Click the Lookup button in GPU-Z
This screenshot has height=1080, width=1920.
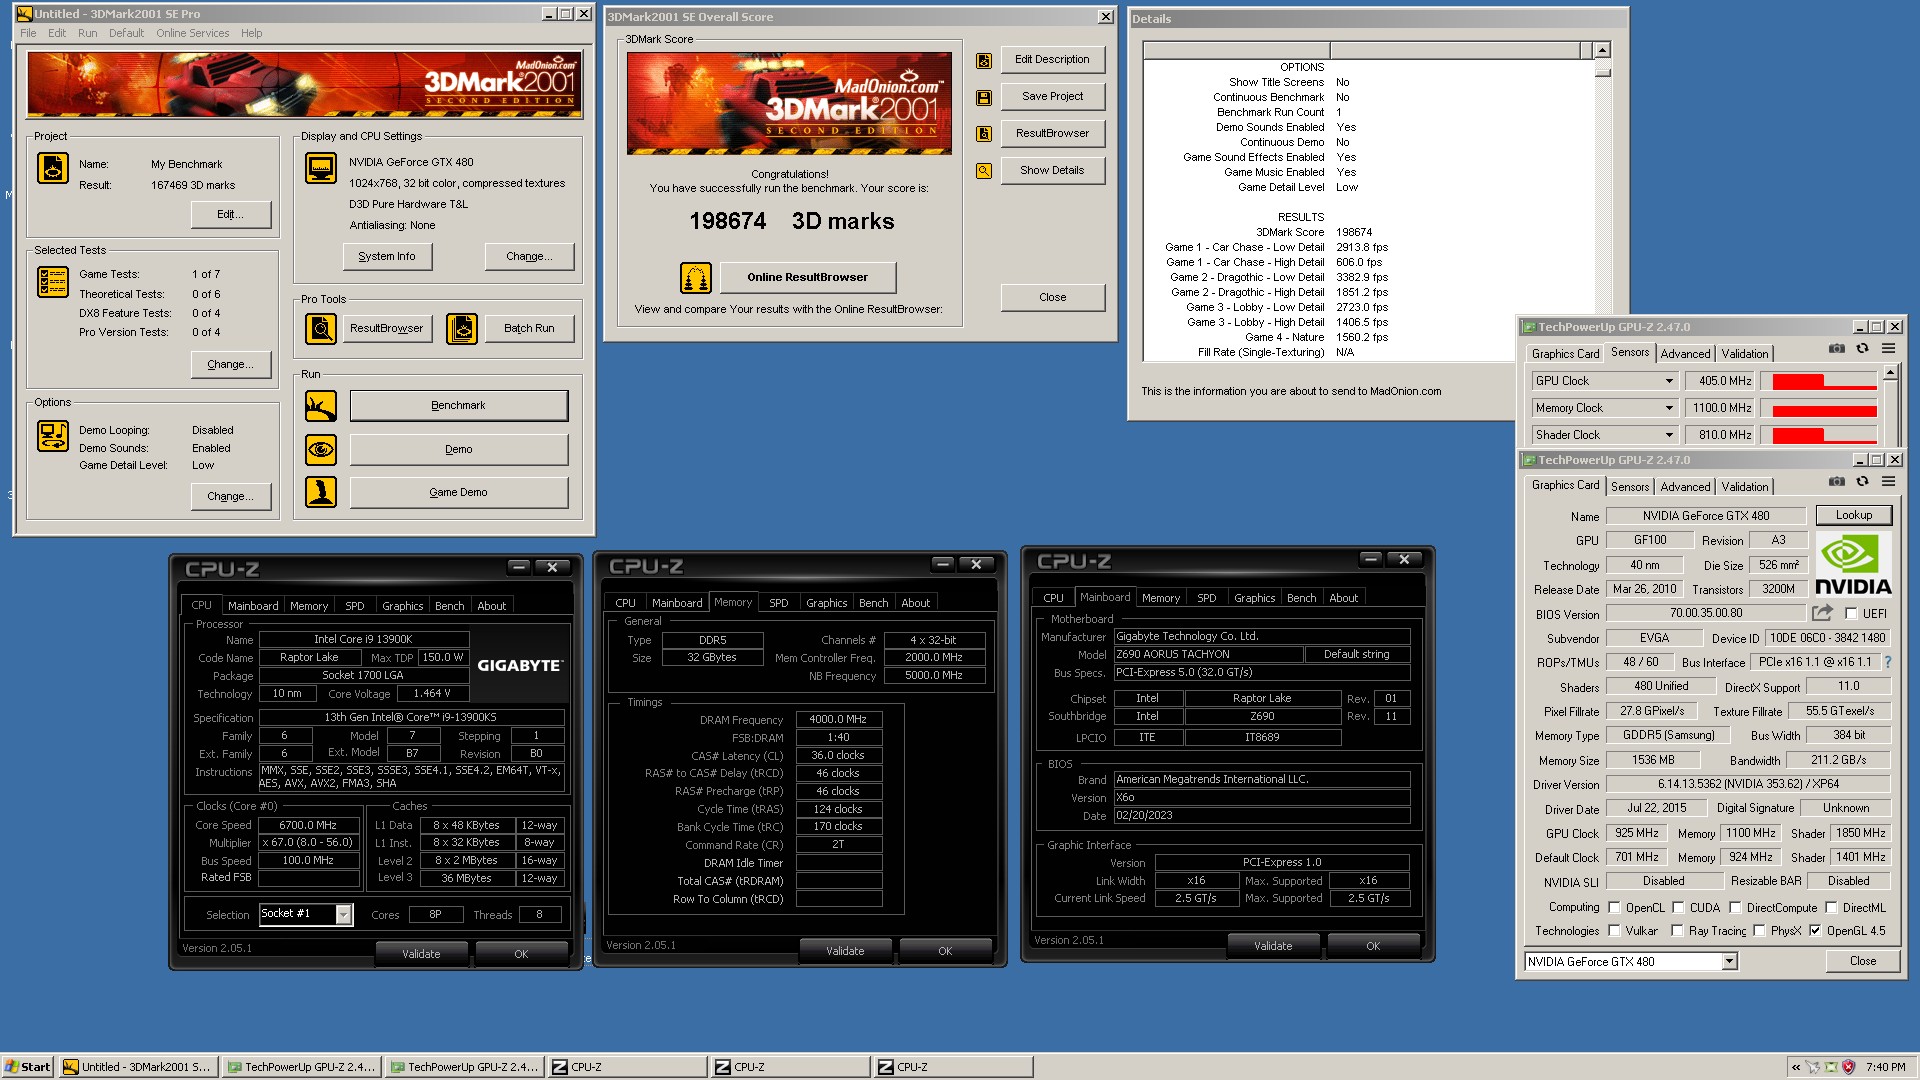pyautogui.click(x=1853, y=516)
